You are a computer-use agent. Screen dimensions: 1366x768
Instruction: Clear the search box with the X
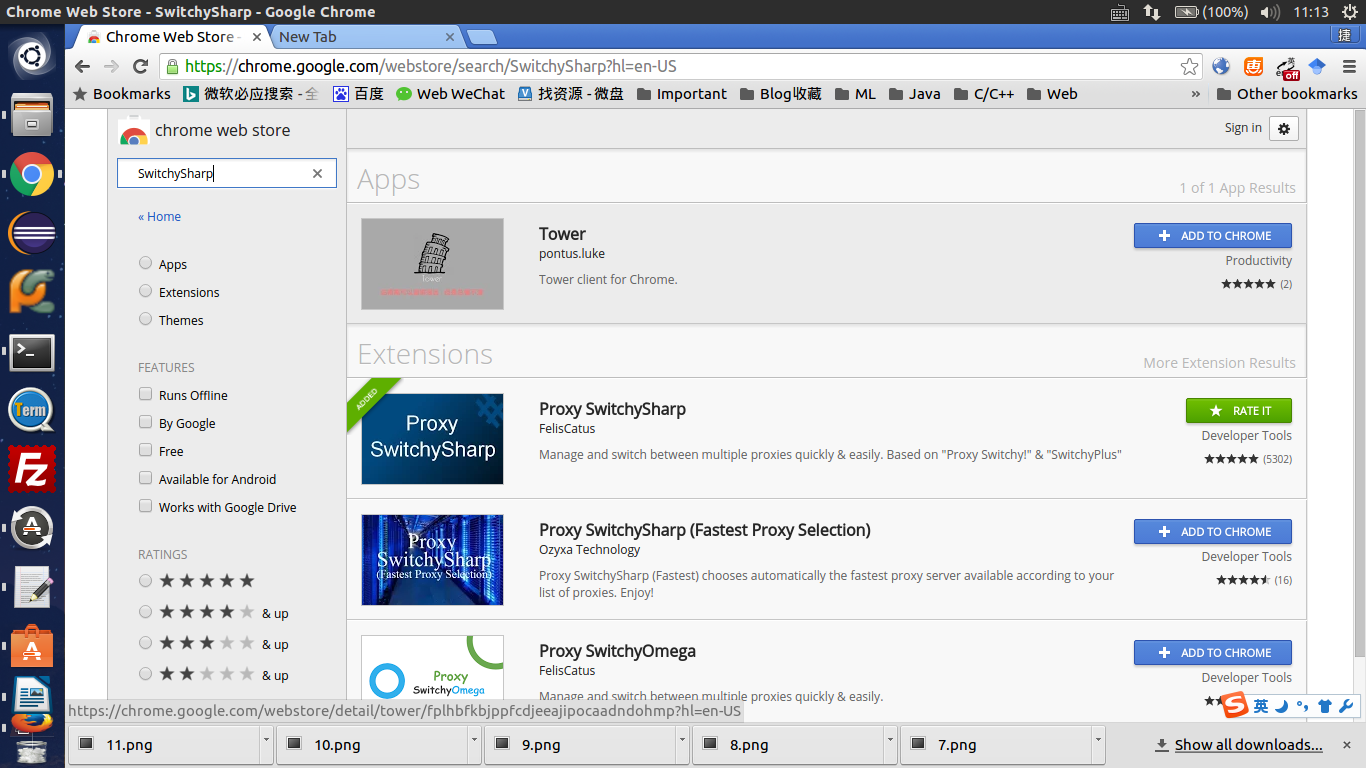317,173
